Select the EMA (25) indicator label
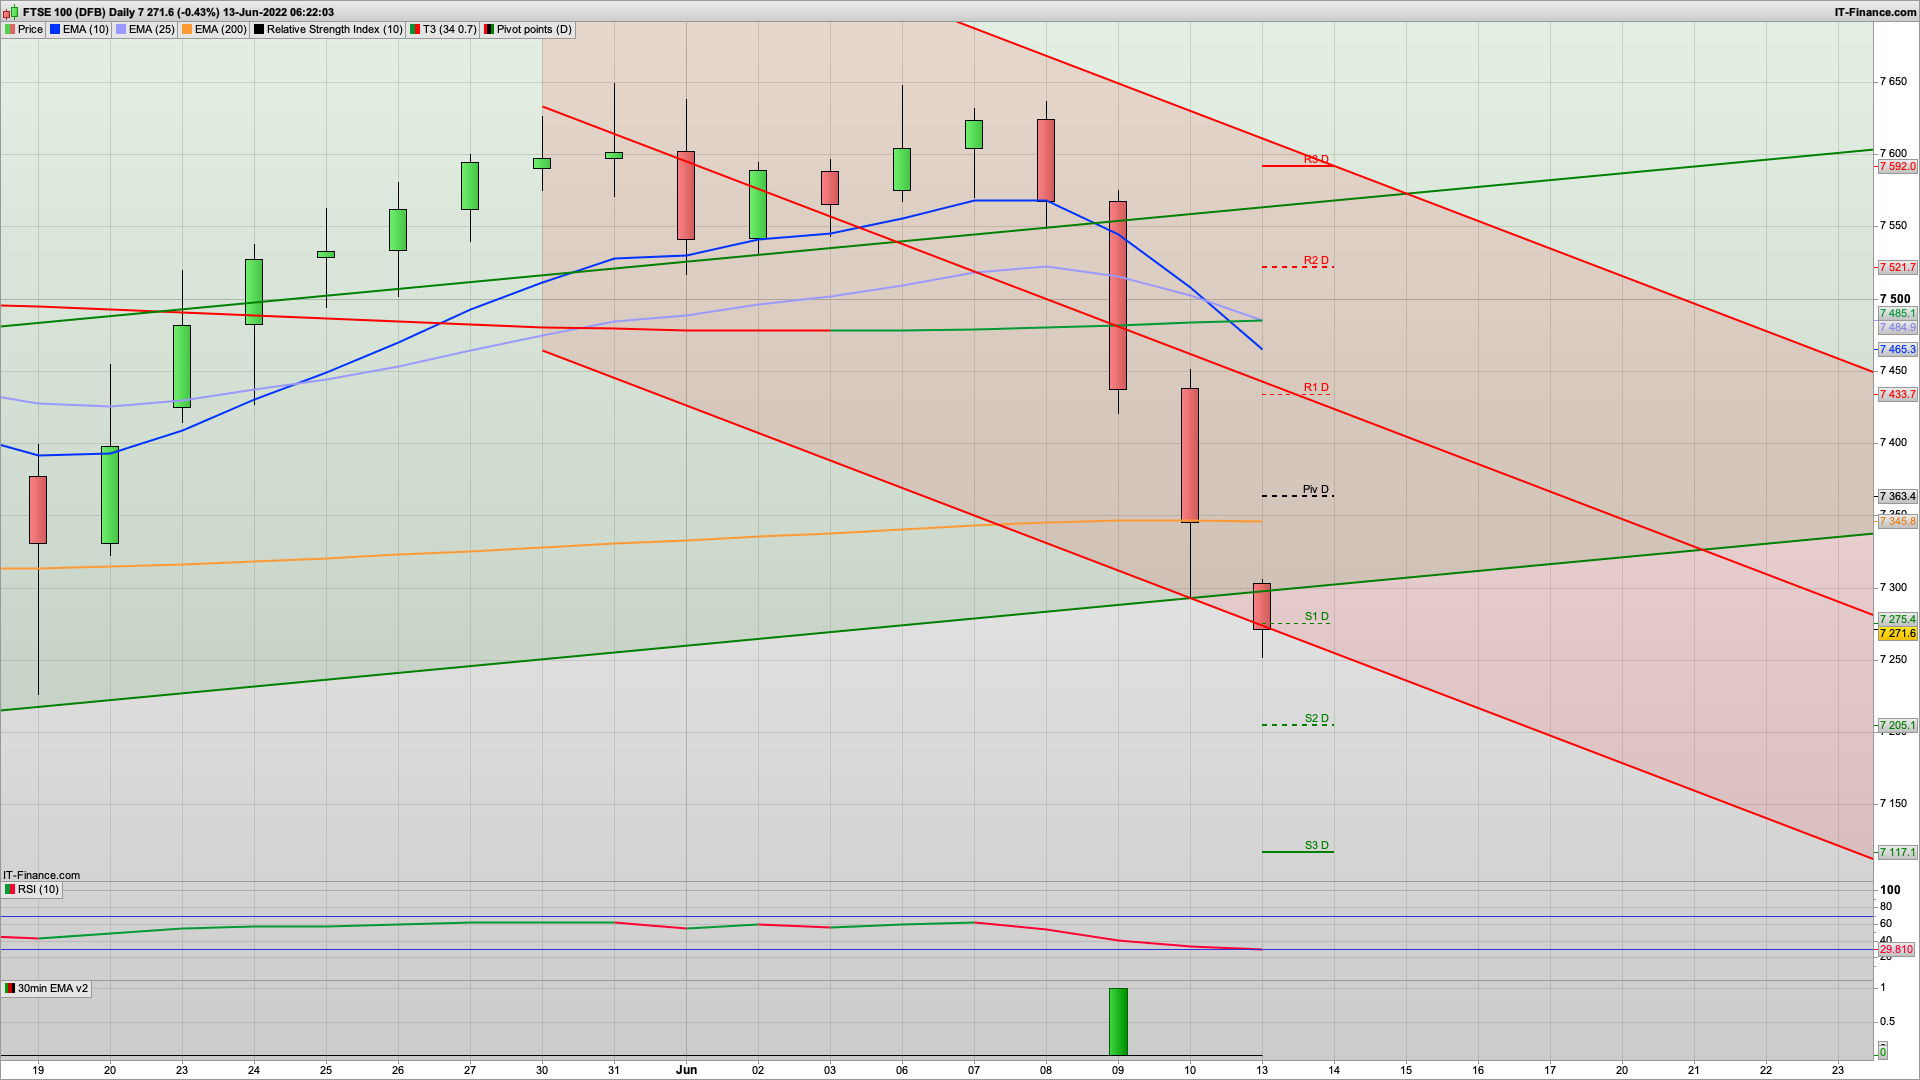This screenshot has height=1080, width=1920. [151, 29]
